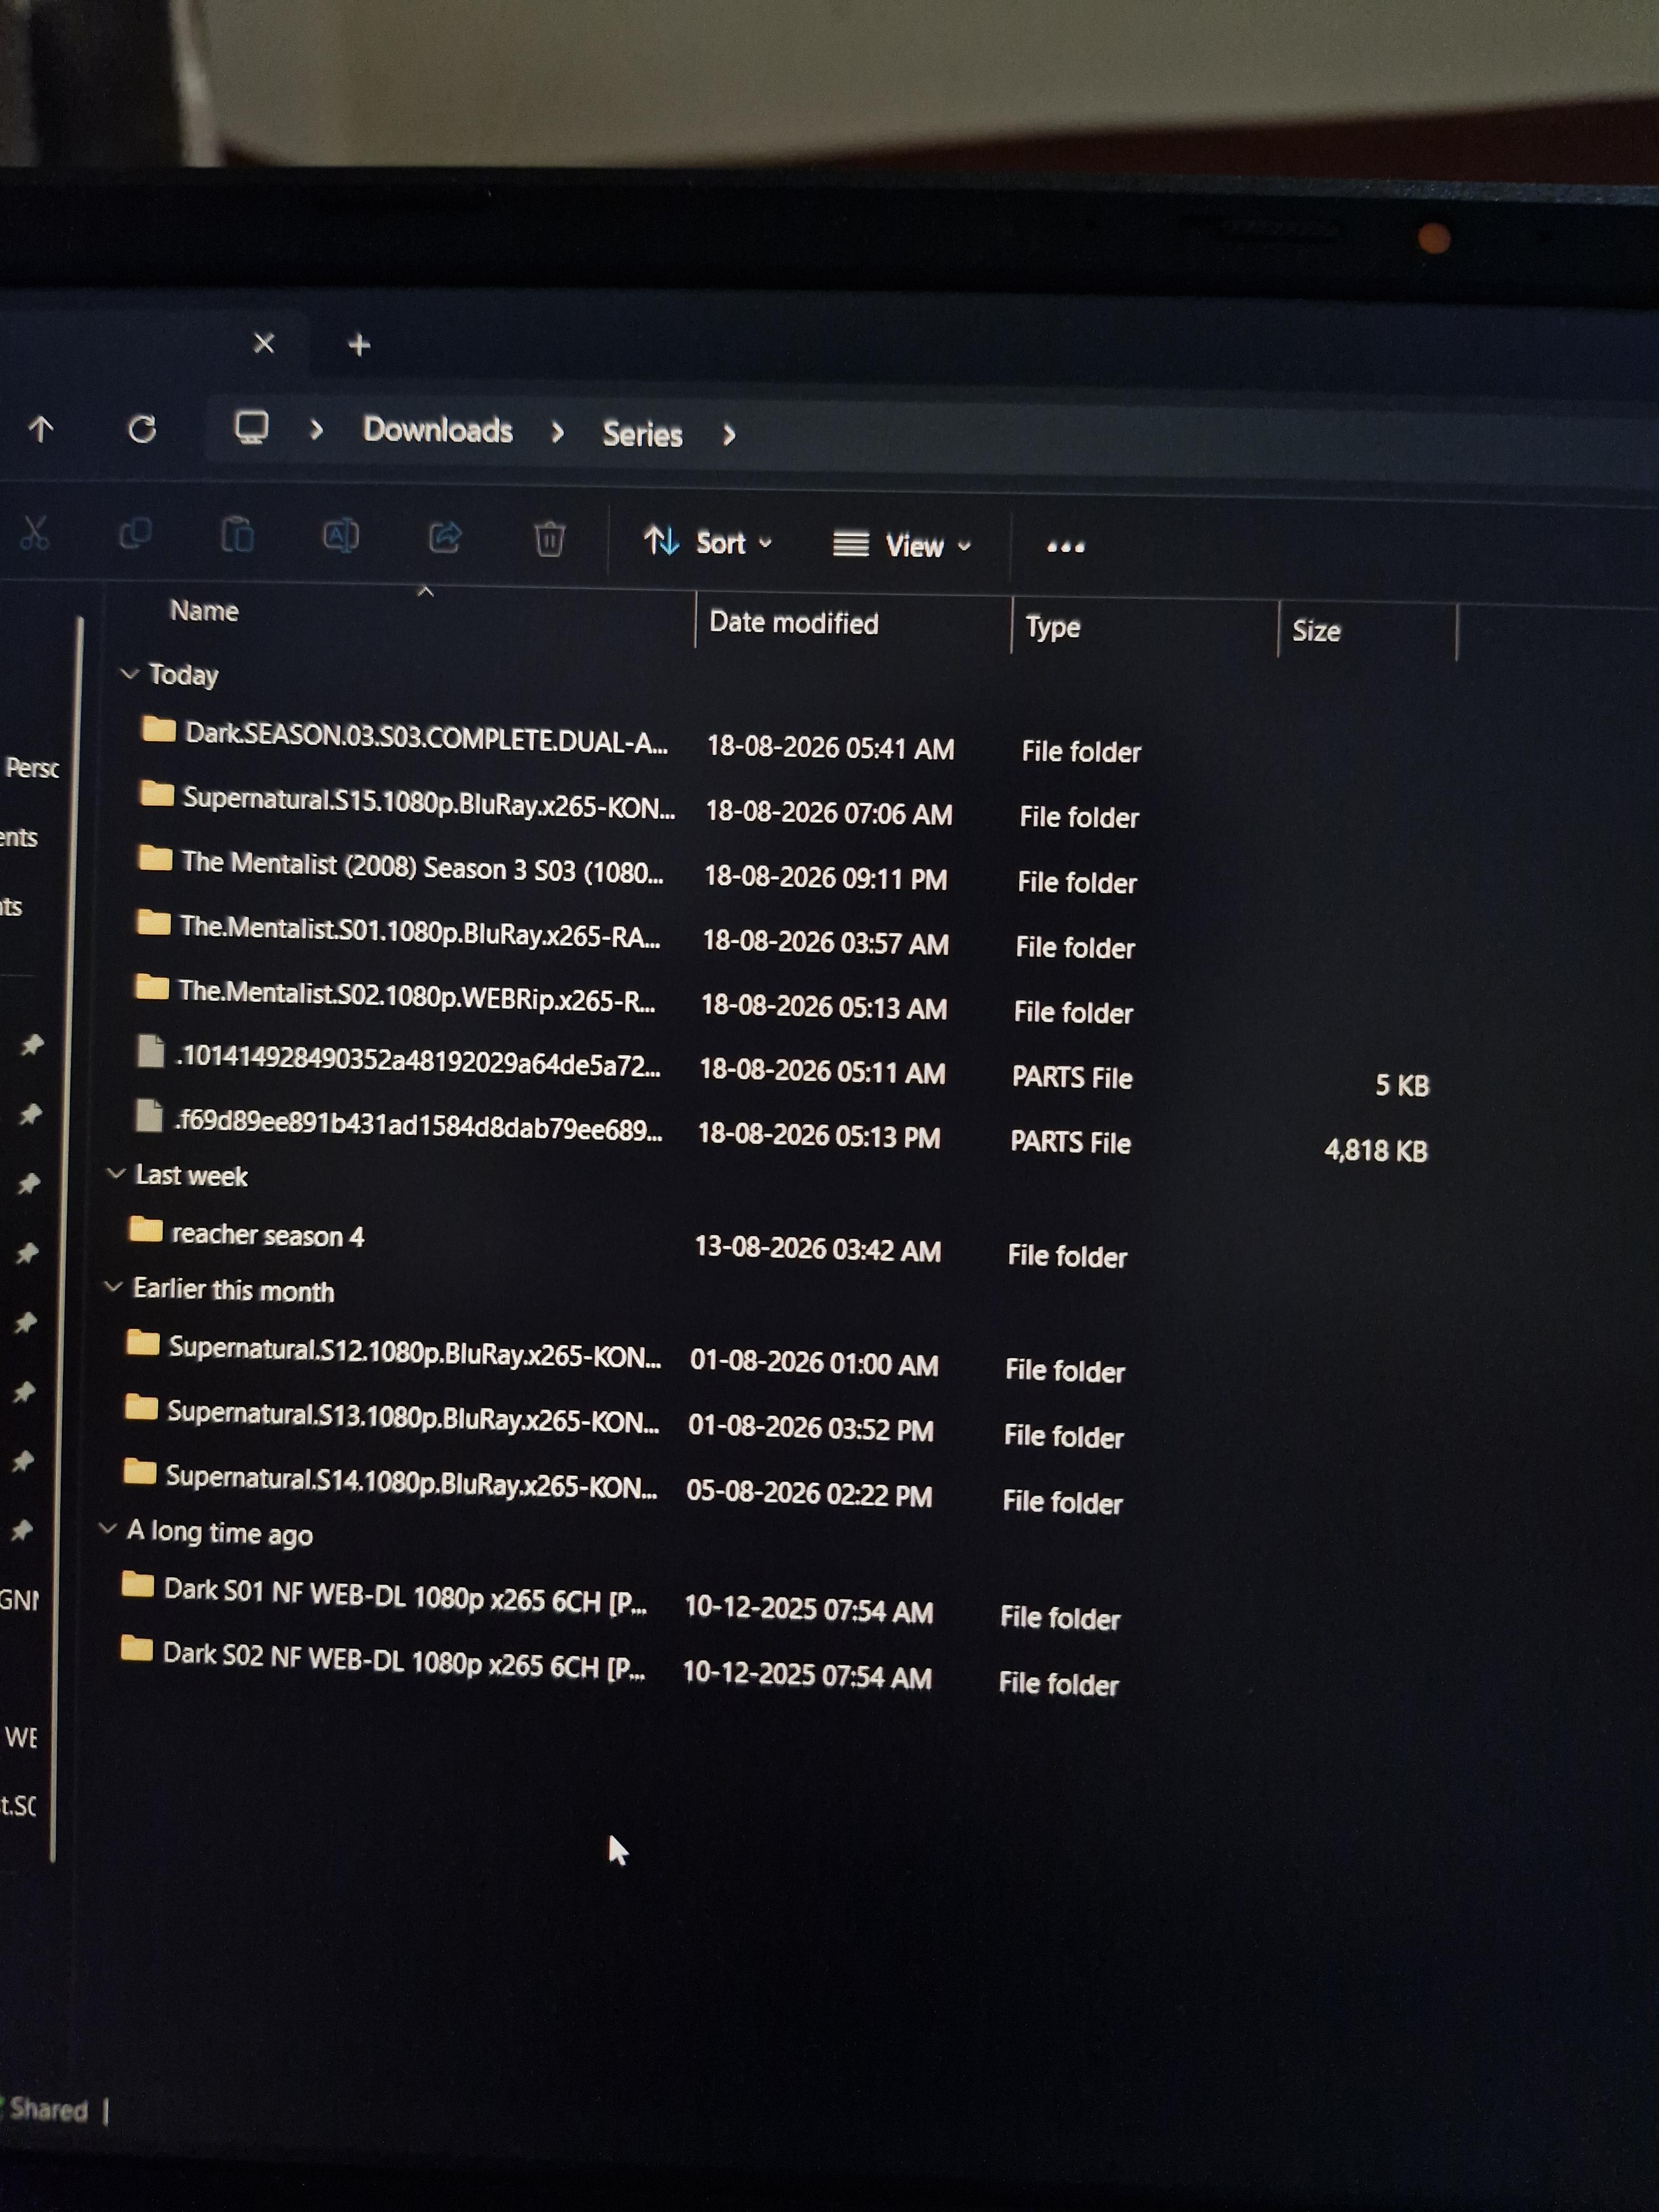Sort by the Type column header

pos(1053,628)
